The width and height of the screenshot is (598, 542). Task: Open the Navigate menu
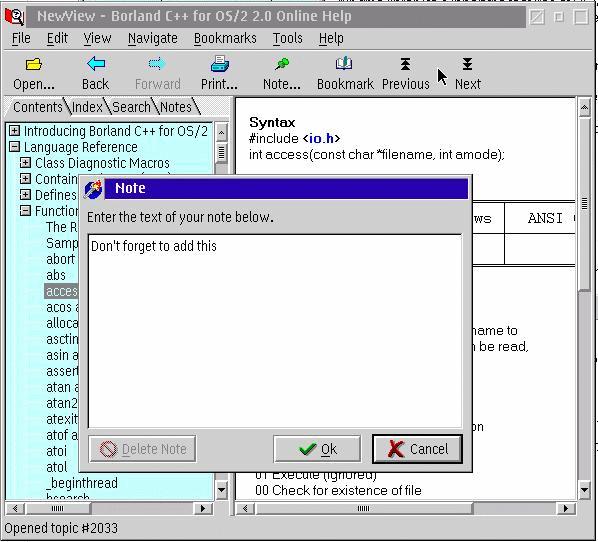click(153, 38)
